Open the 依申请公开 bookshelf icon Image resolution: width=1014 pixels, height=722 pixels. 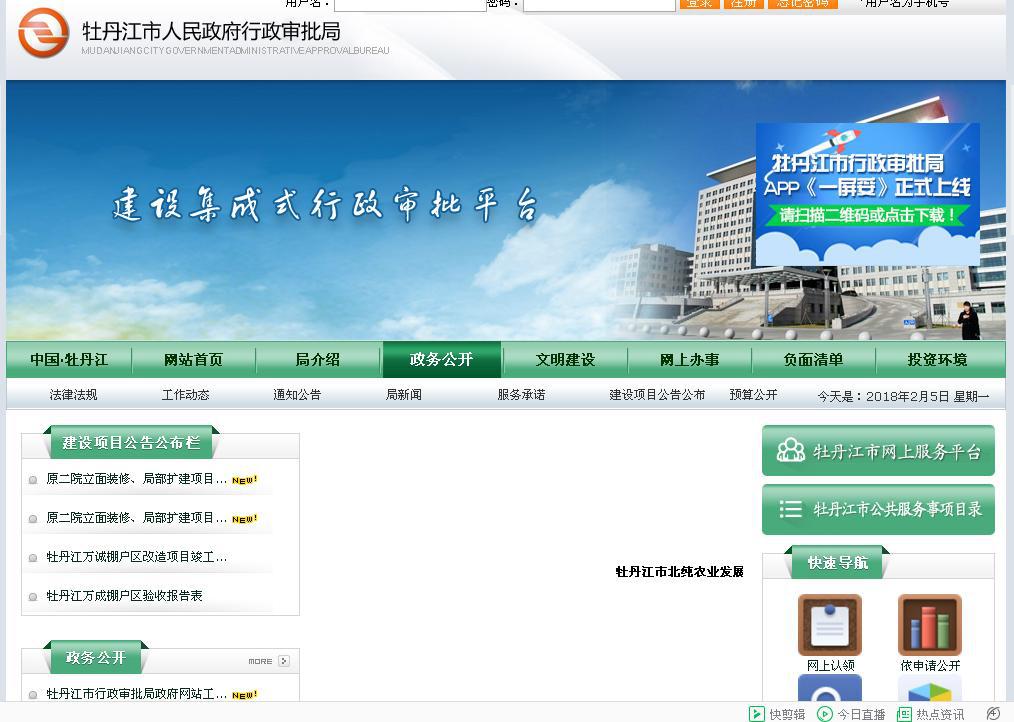tap(929, 624)
